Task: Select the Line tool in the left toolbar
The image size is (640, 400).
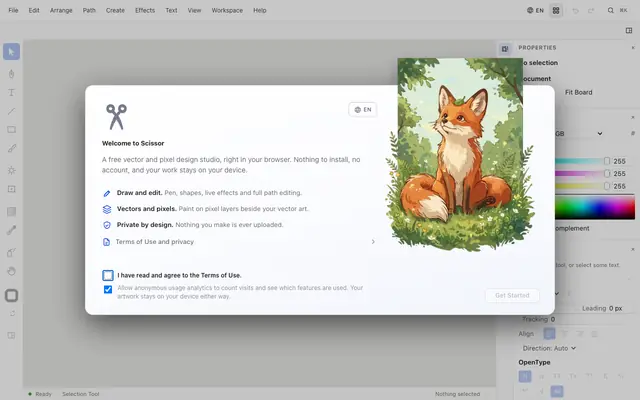Action: (x=11, y=111)
